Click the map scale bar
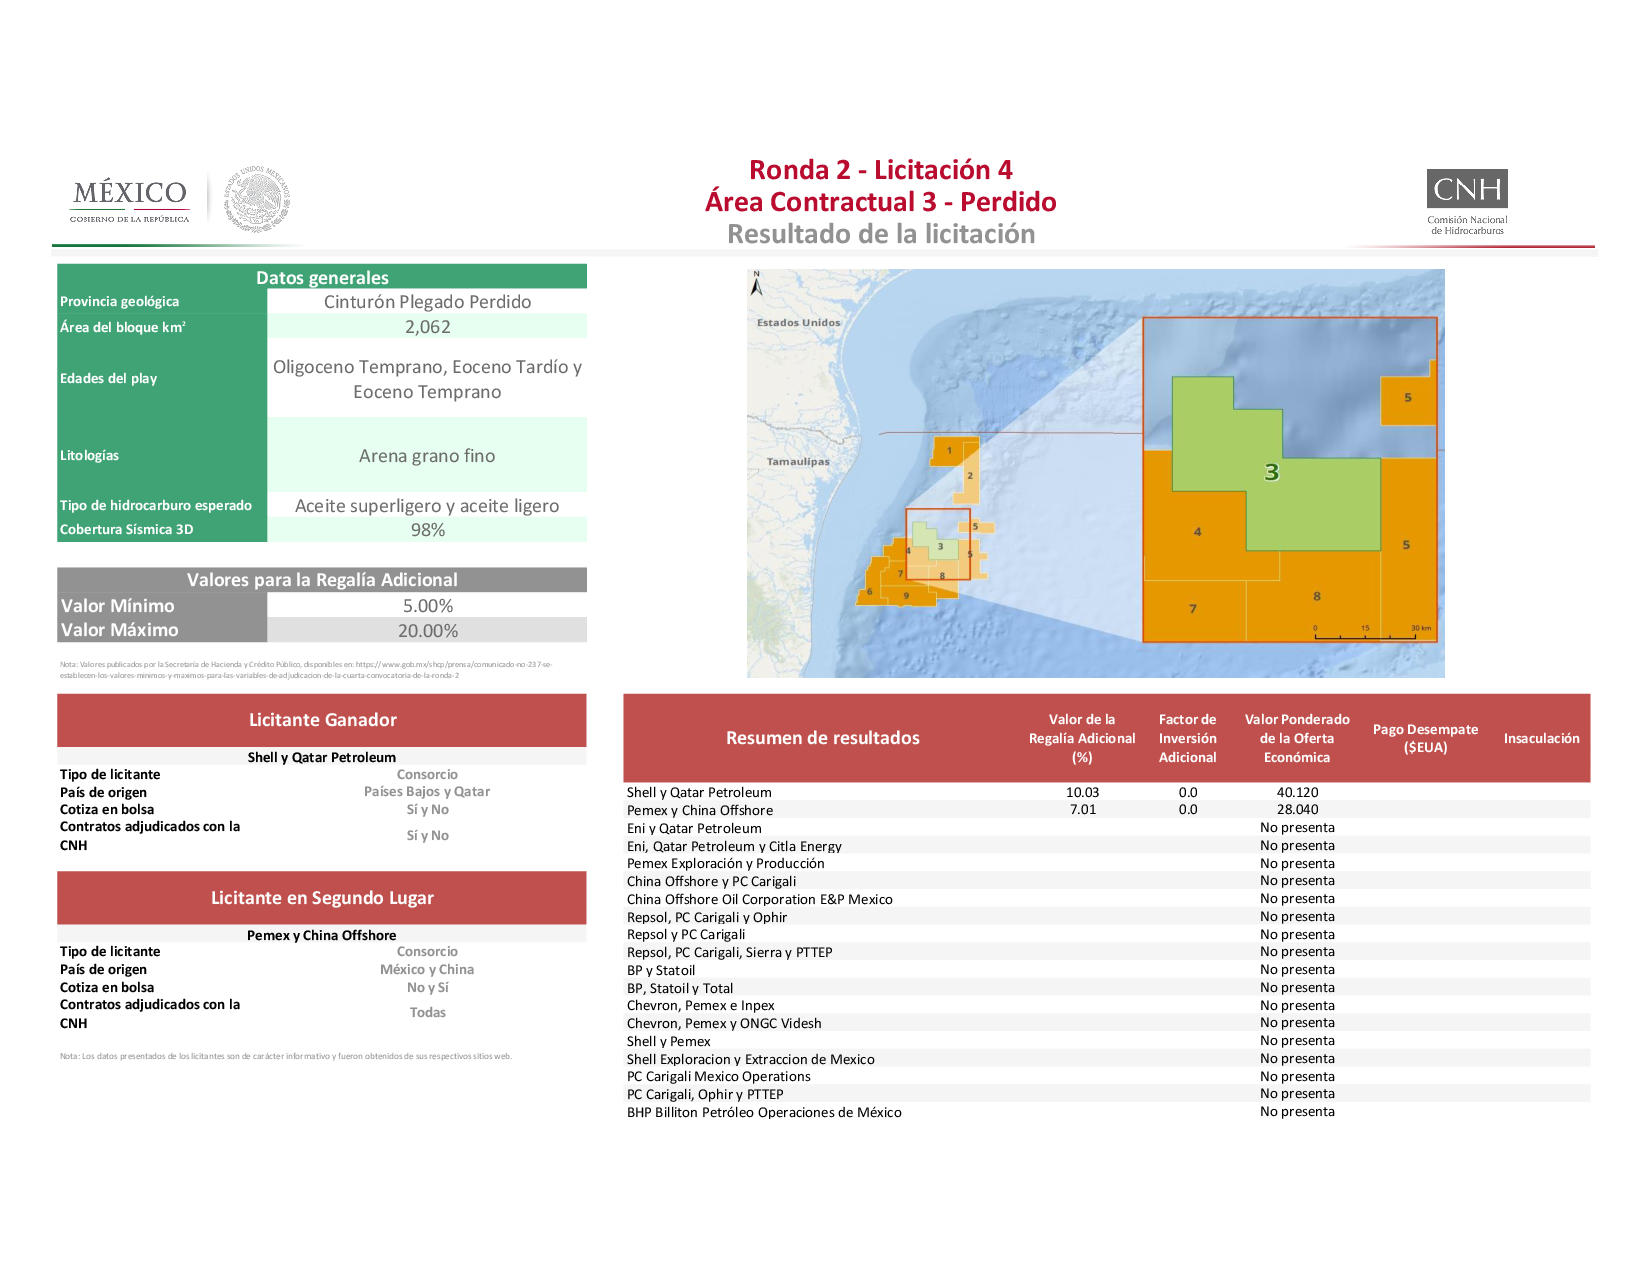1650x1275 pixels. coord(1373,632)
